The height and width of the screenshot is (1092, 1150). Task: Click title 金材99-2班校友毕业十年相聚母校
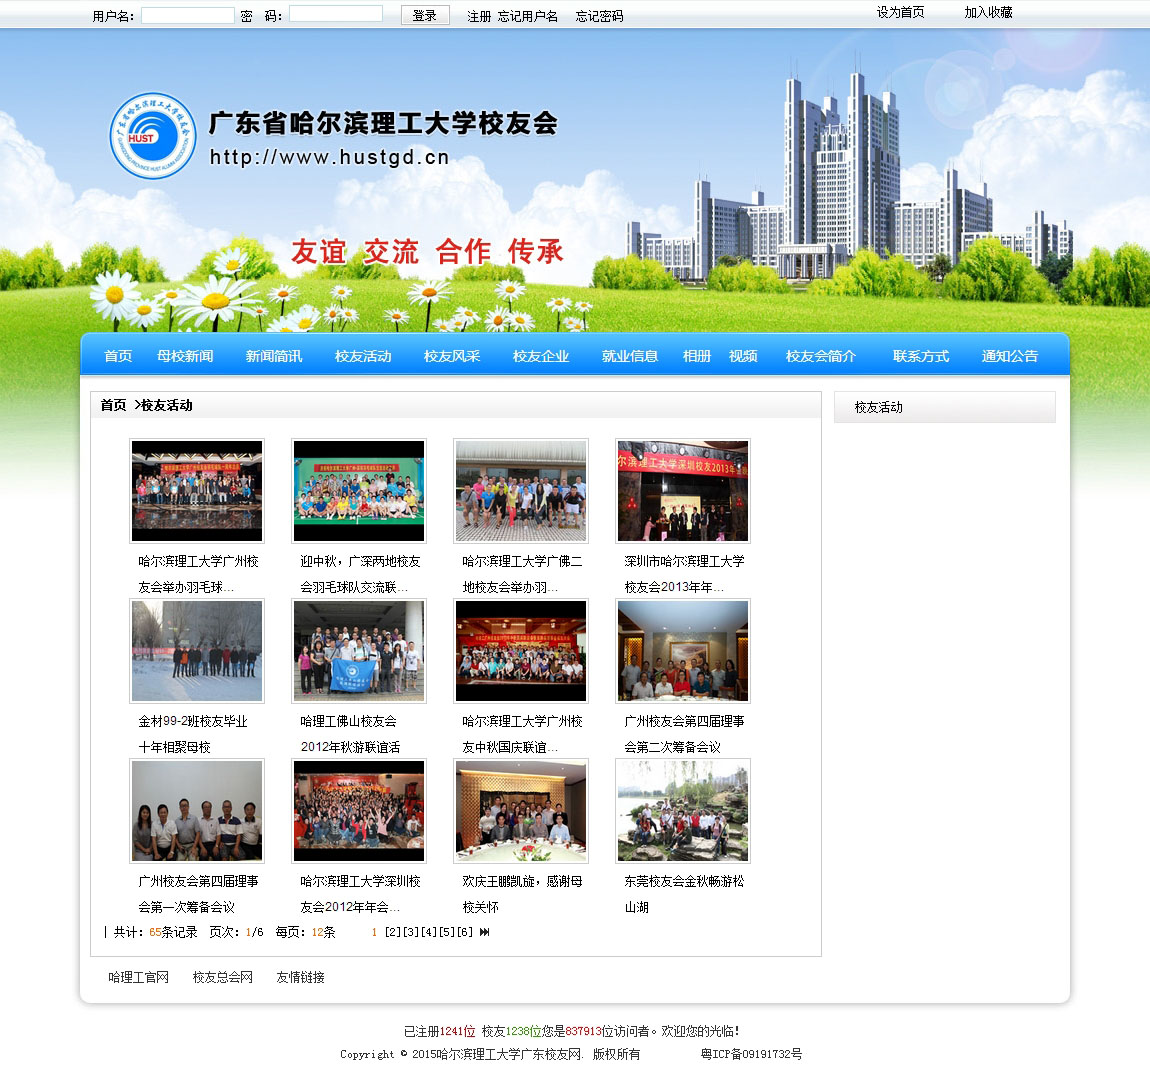(193, 734)
